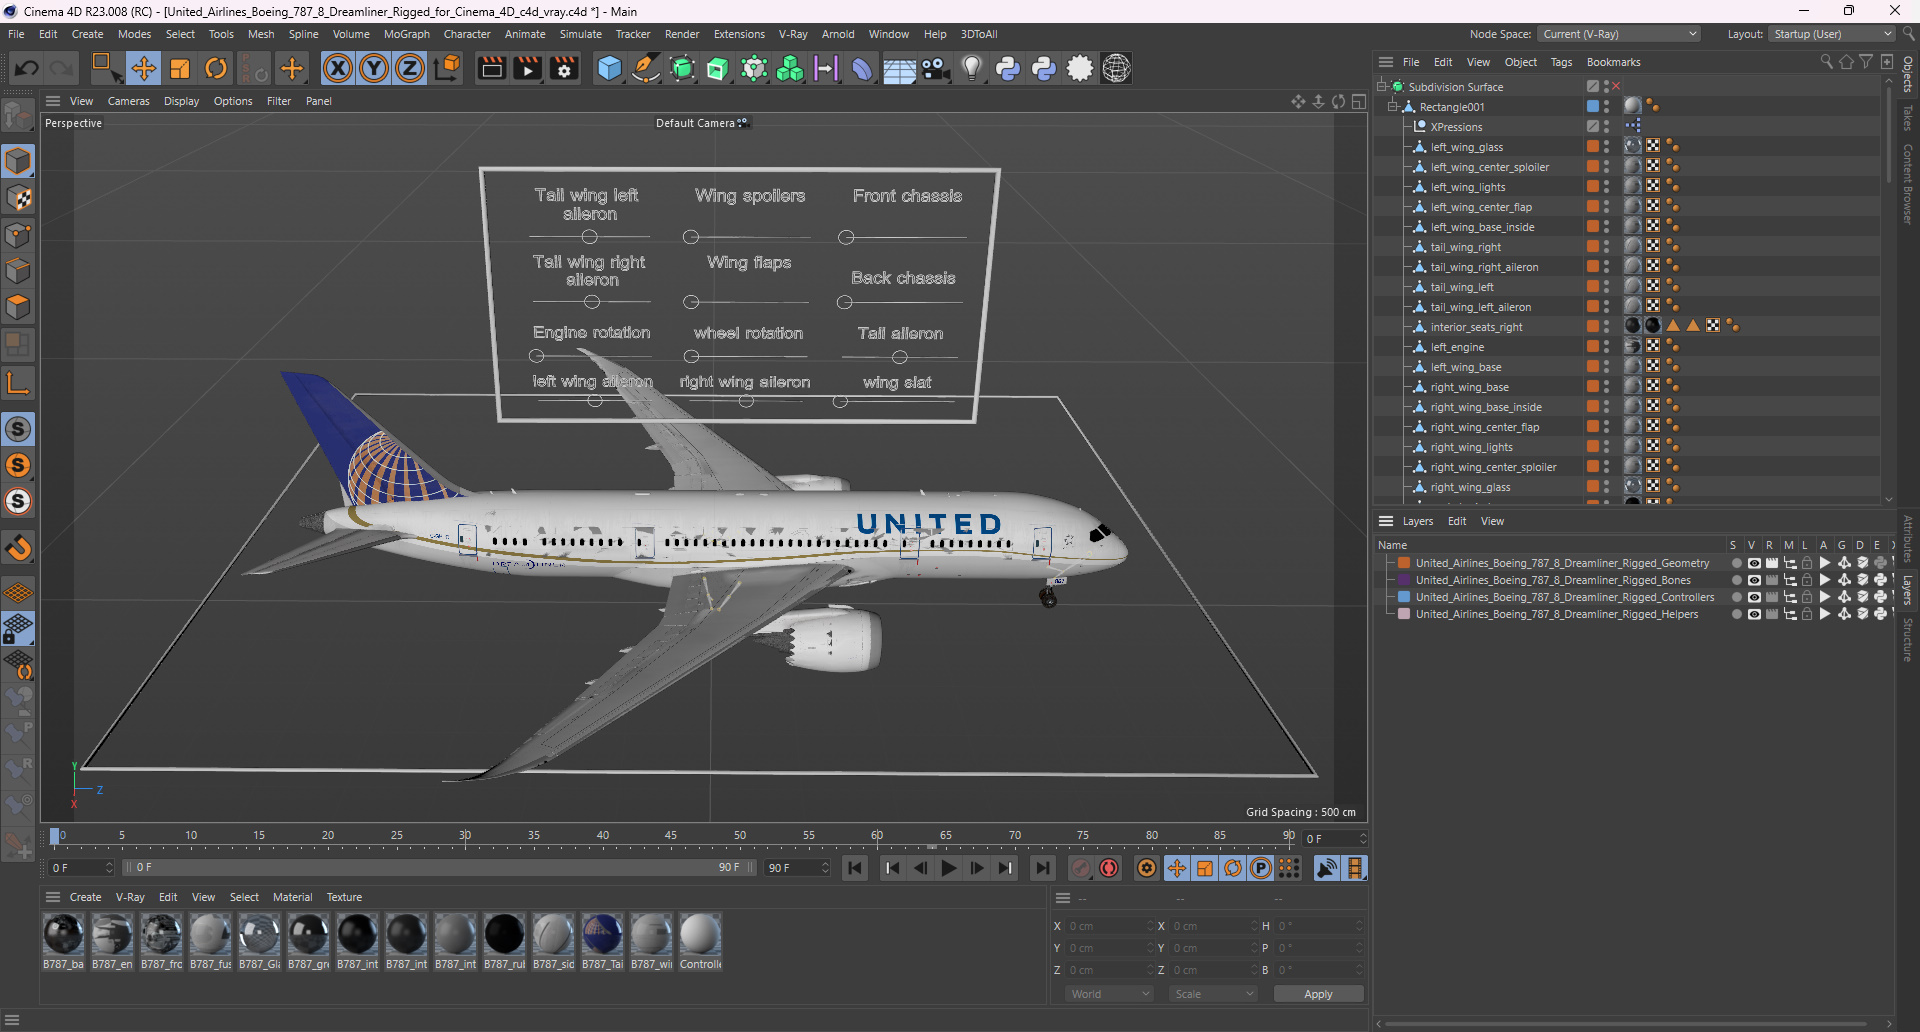Open Scale coordinate mode dropdown

tap(1214, 994)
